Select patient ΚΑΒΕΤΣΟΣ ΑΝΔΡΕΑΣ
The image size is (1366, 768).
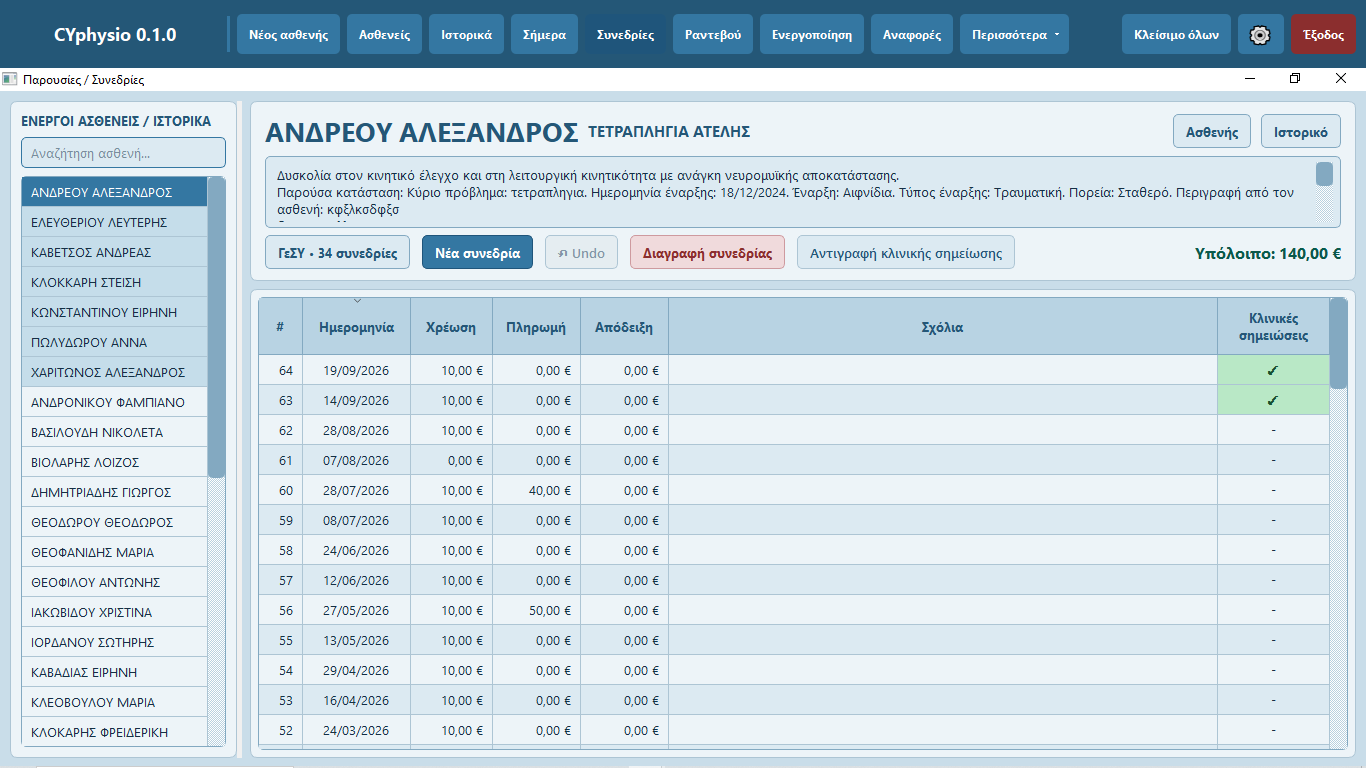114,252
